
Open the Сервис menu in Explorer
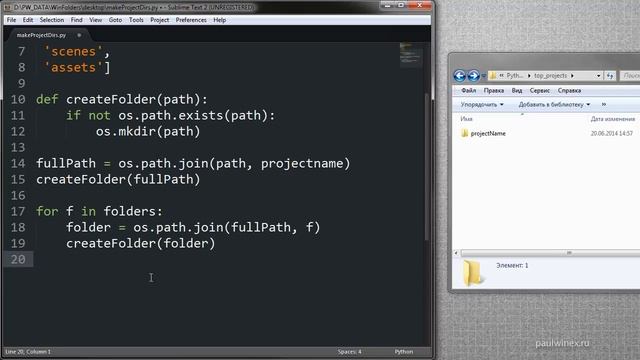[540, 91]
